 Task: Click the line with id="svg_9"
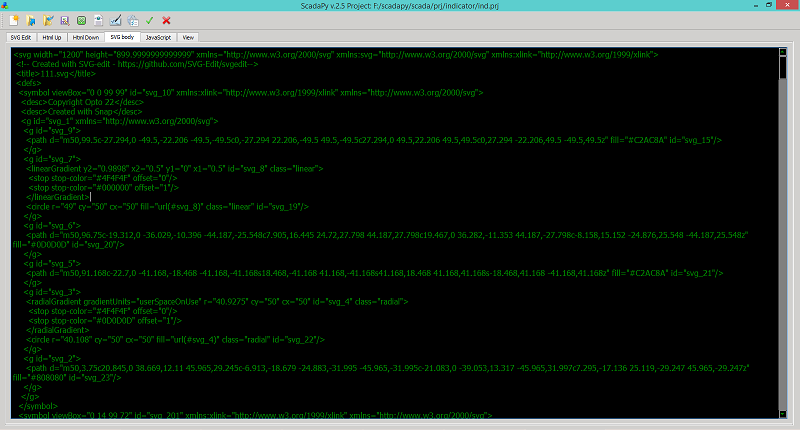point(52,131)
